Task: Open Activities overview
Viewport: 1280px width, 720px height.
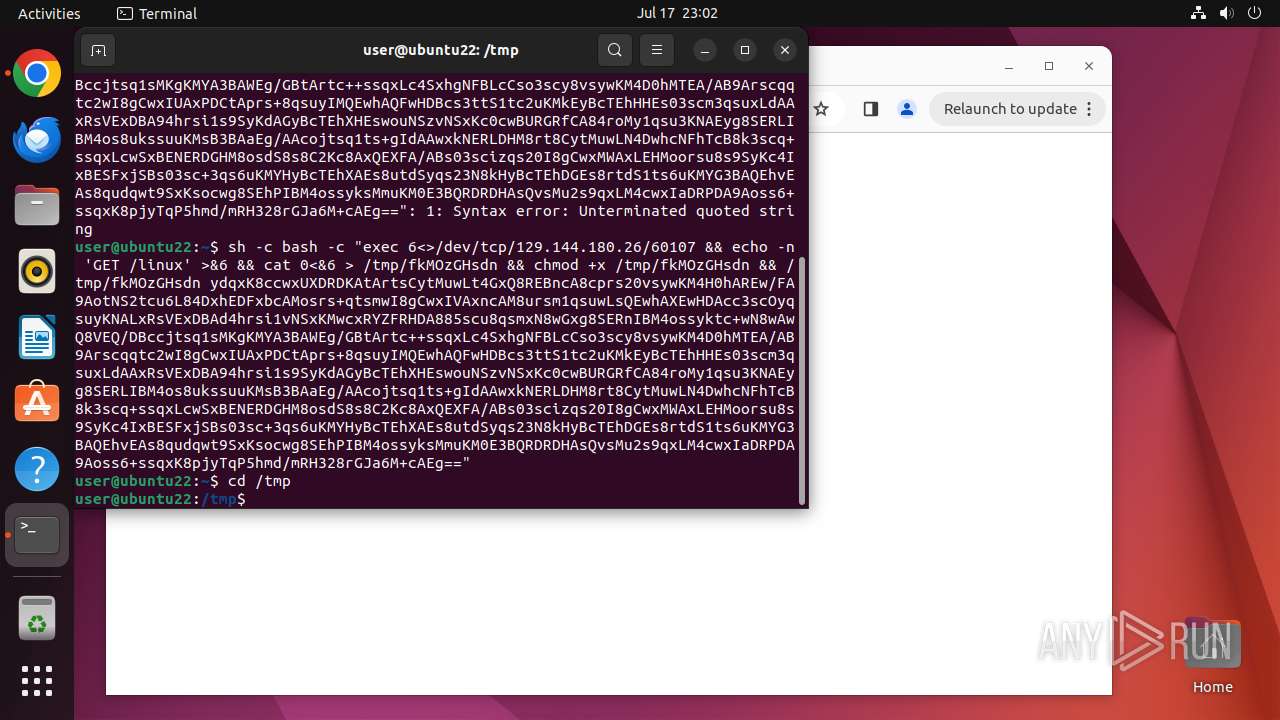Action: click(x=49, y=13)
